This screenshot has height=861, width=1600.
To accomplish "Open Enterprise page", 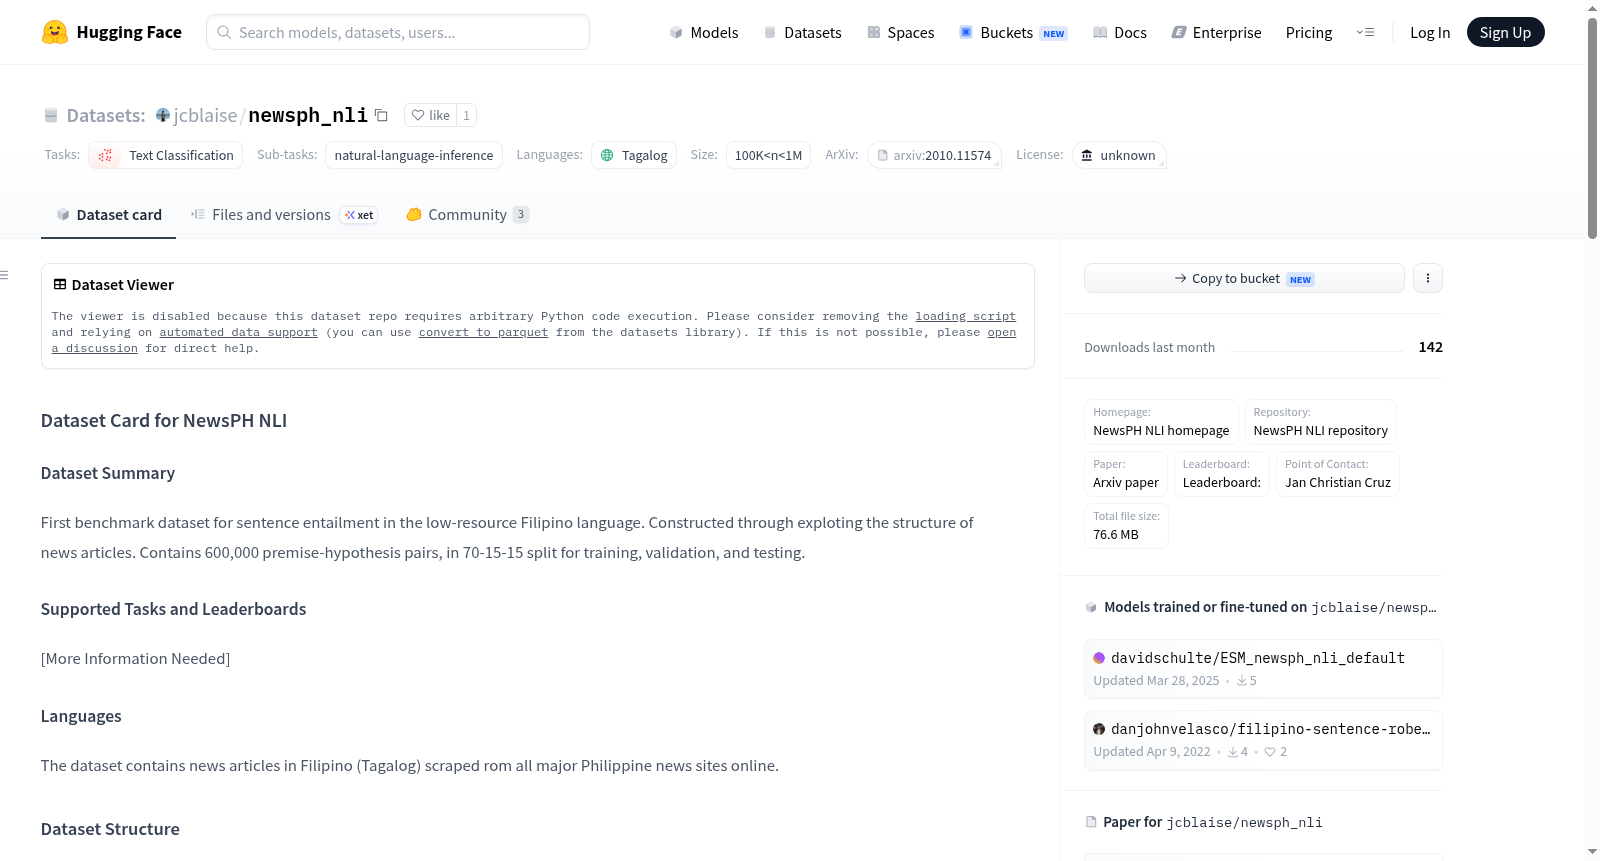I will pyautogui.click(x=1216, y=32).
